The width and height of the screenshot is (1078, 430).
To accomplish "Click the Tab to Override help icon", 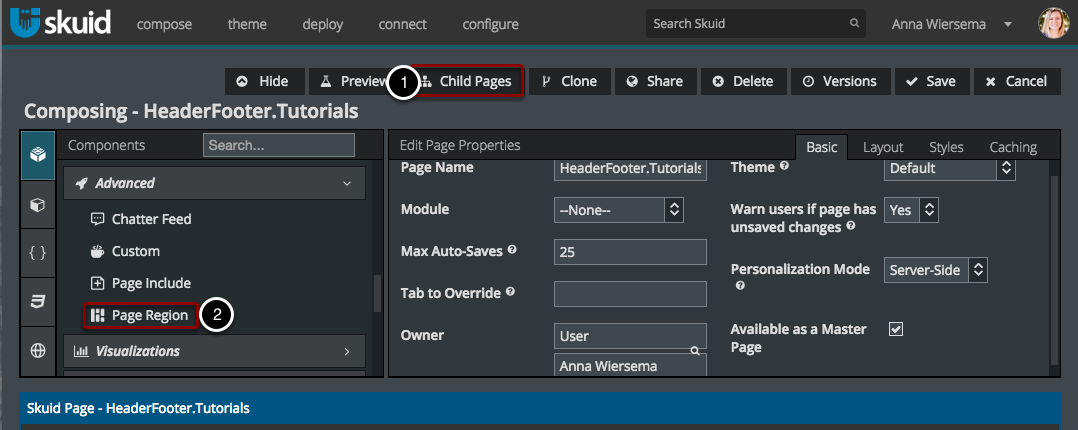I will coord(510,292).
